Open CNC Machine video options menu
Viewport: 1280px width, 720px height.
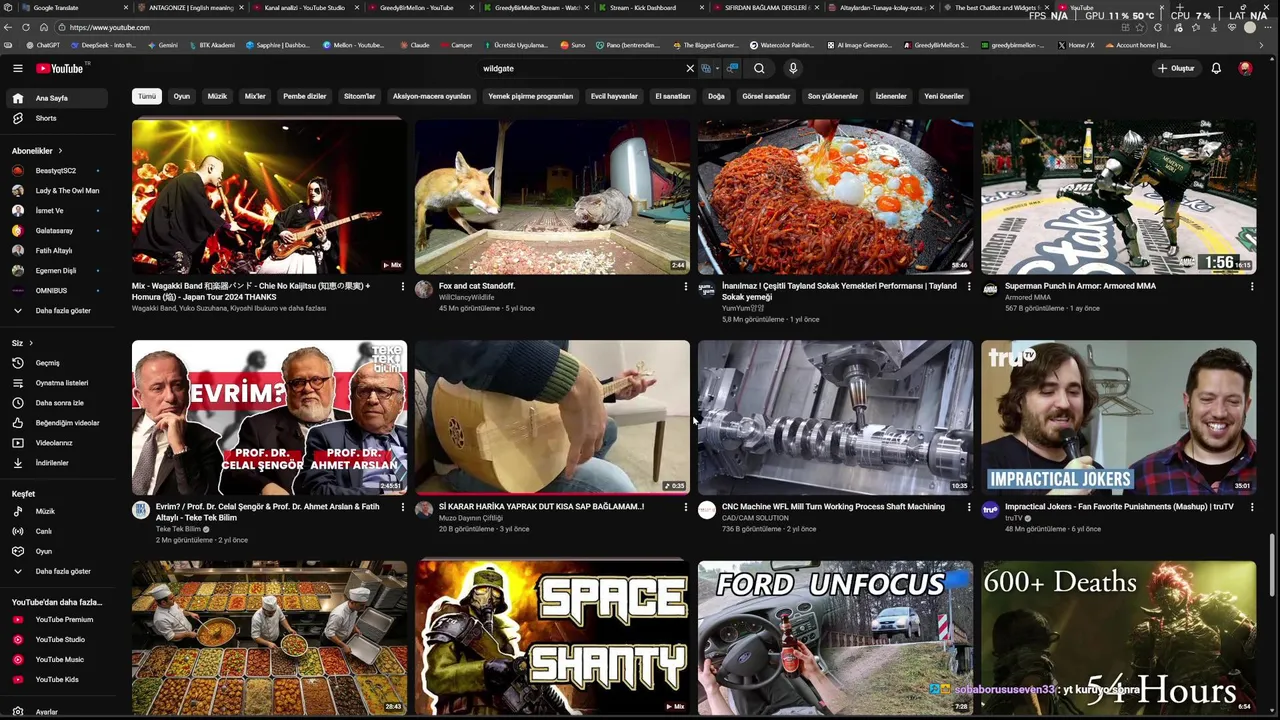pyautogui.click(x=969, y=507)
